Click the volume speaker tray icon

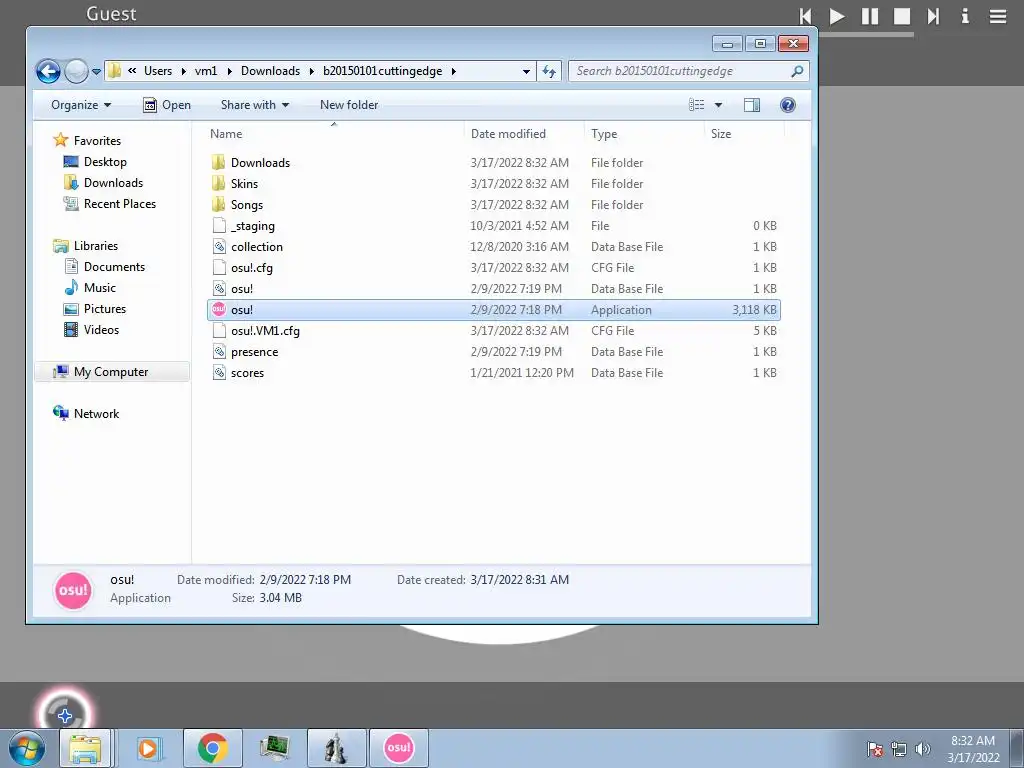point(922,749)
